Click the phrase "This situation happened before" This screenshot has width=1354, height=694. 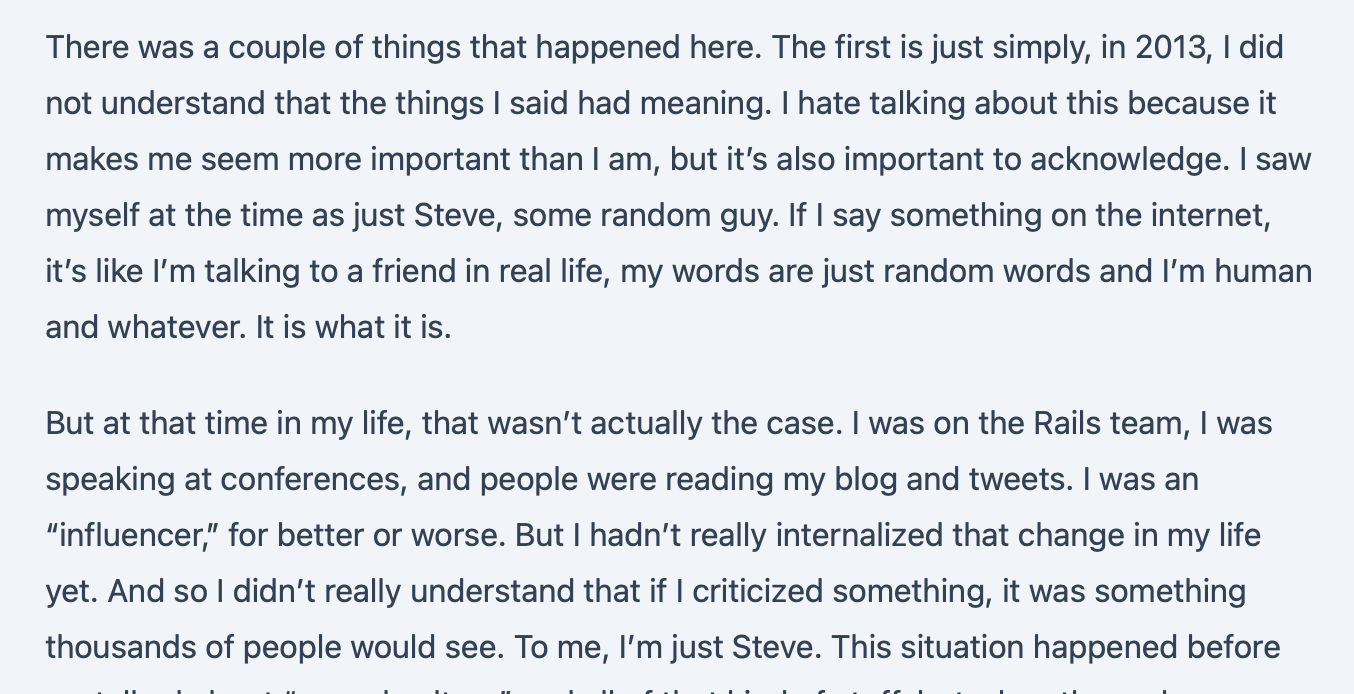(1056, 647)
